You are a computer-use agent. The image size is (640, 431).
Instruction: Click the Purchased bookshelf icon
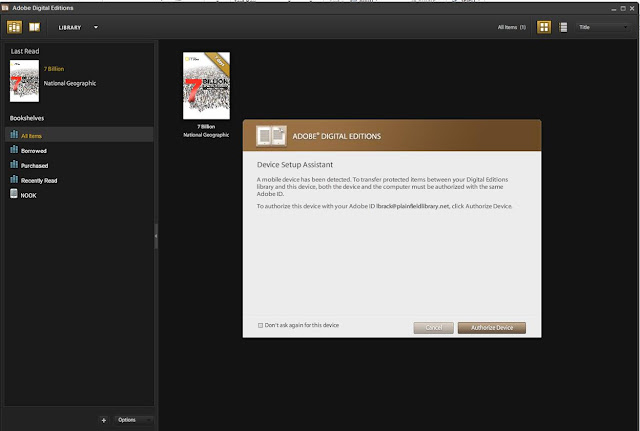pyautogui.click(x=14, y=164)
